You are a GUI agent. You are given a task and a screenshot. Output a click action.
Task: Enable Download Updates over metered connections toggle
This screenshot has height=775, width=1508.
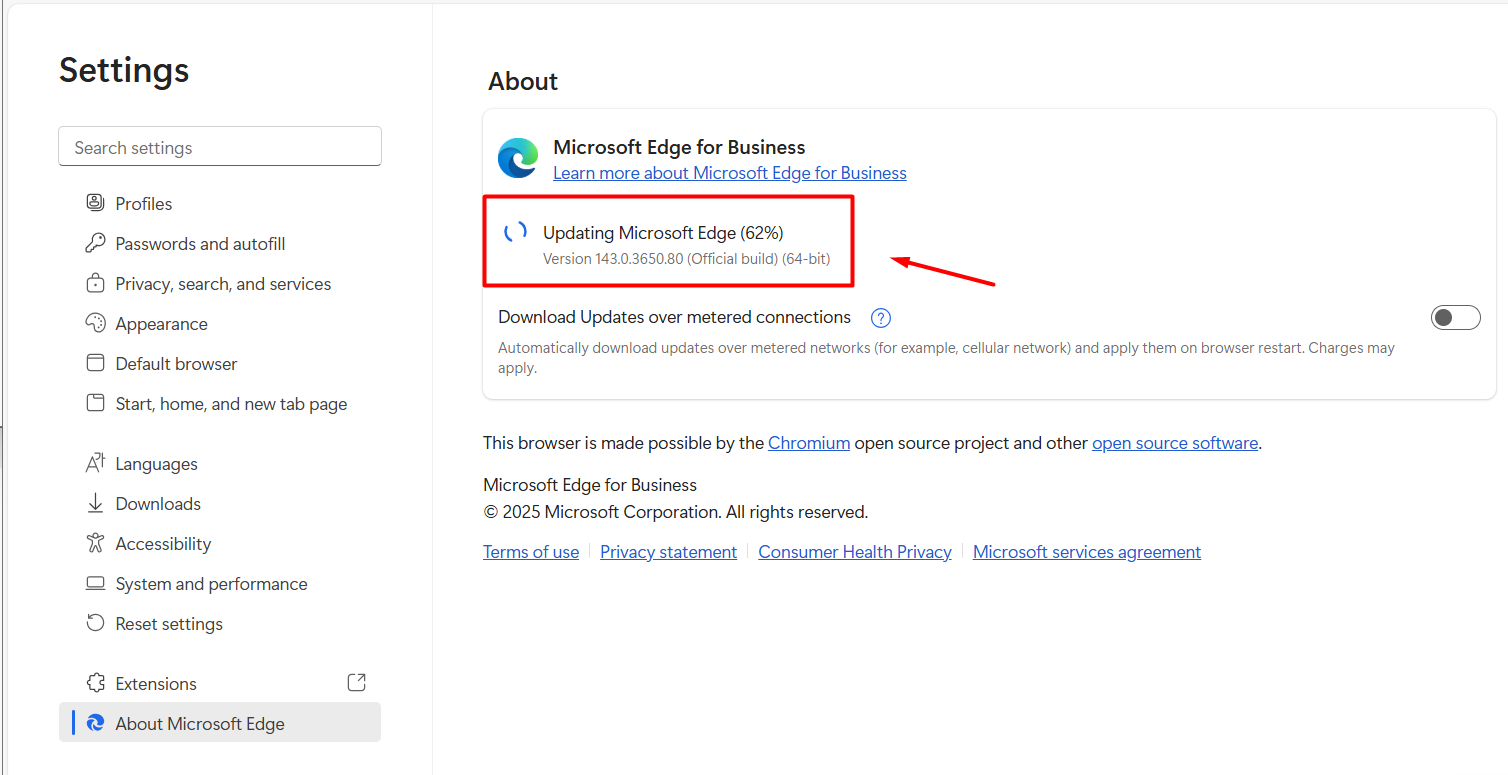tap(1455, 318)
